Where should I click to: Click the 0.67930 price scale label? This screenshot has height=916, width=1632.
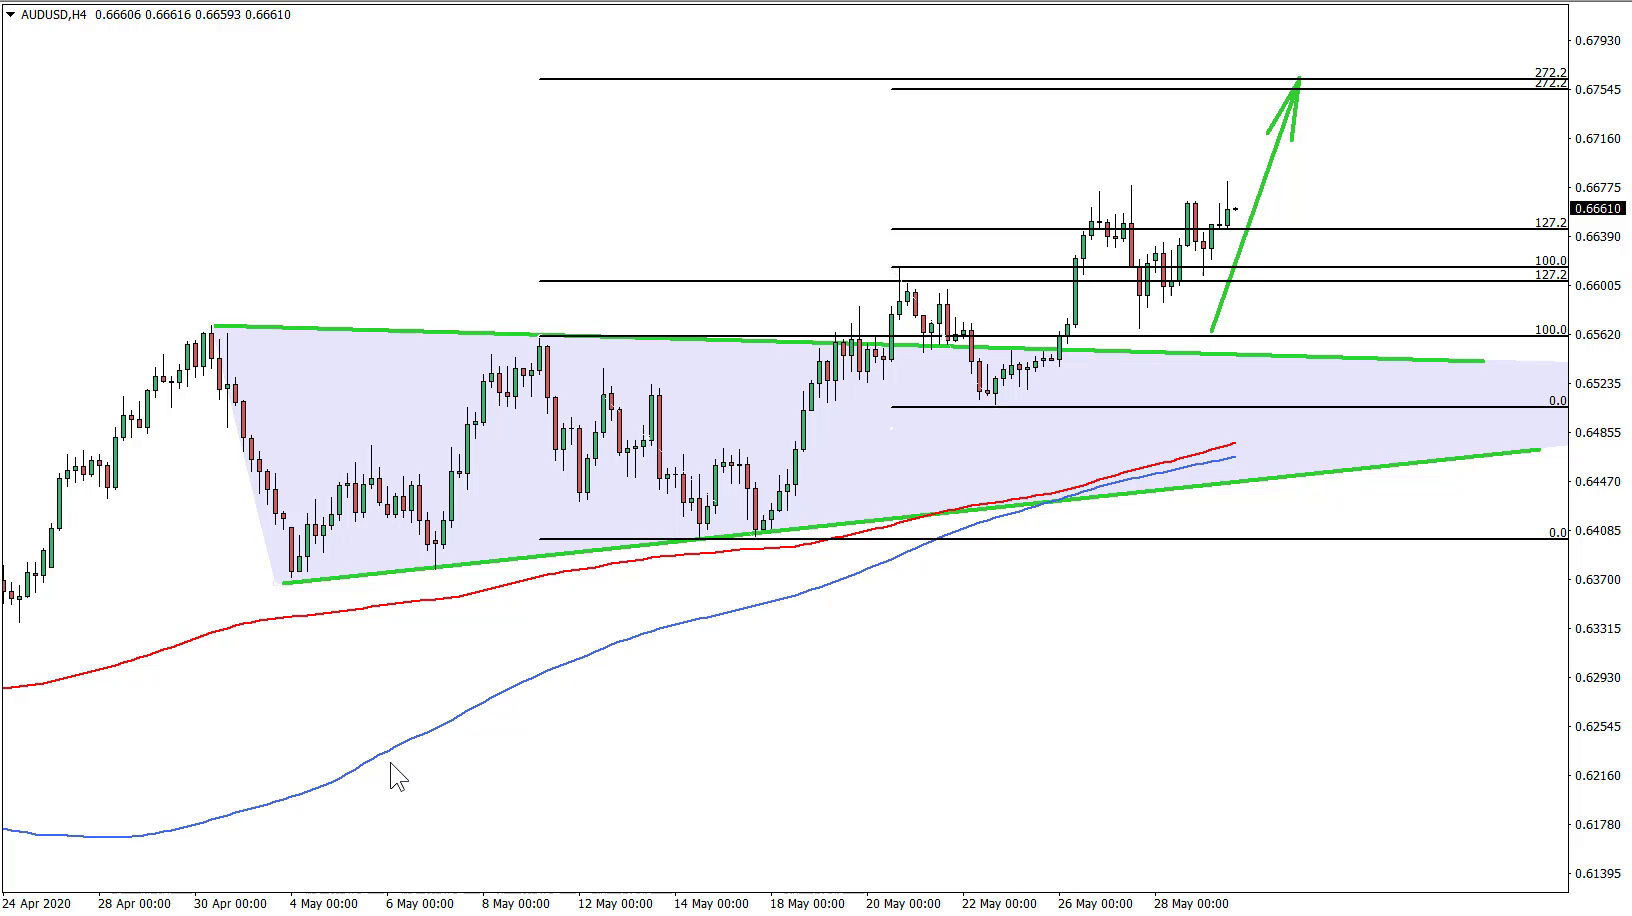click(1597, 41)
